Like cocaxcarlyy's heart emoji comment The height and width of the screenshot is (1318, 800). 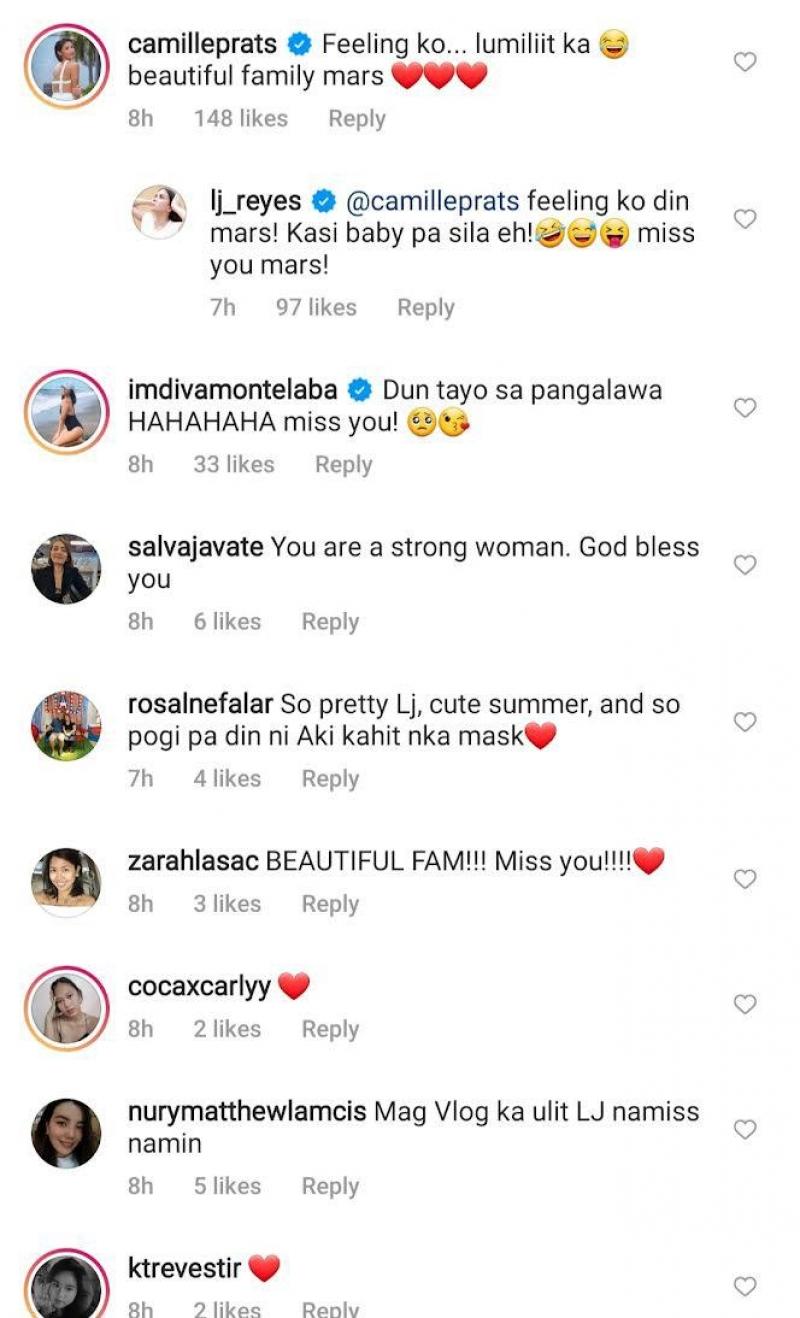point(745,1004)
